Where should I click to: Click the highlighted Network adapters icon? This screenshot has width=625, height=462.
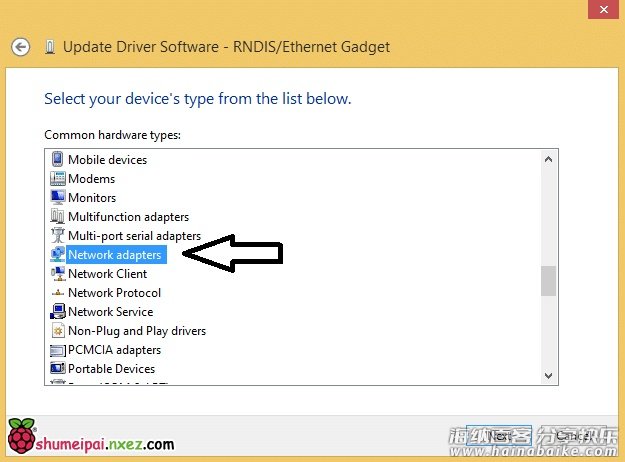57,255
